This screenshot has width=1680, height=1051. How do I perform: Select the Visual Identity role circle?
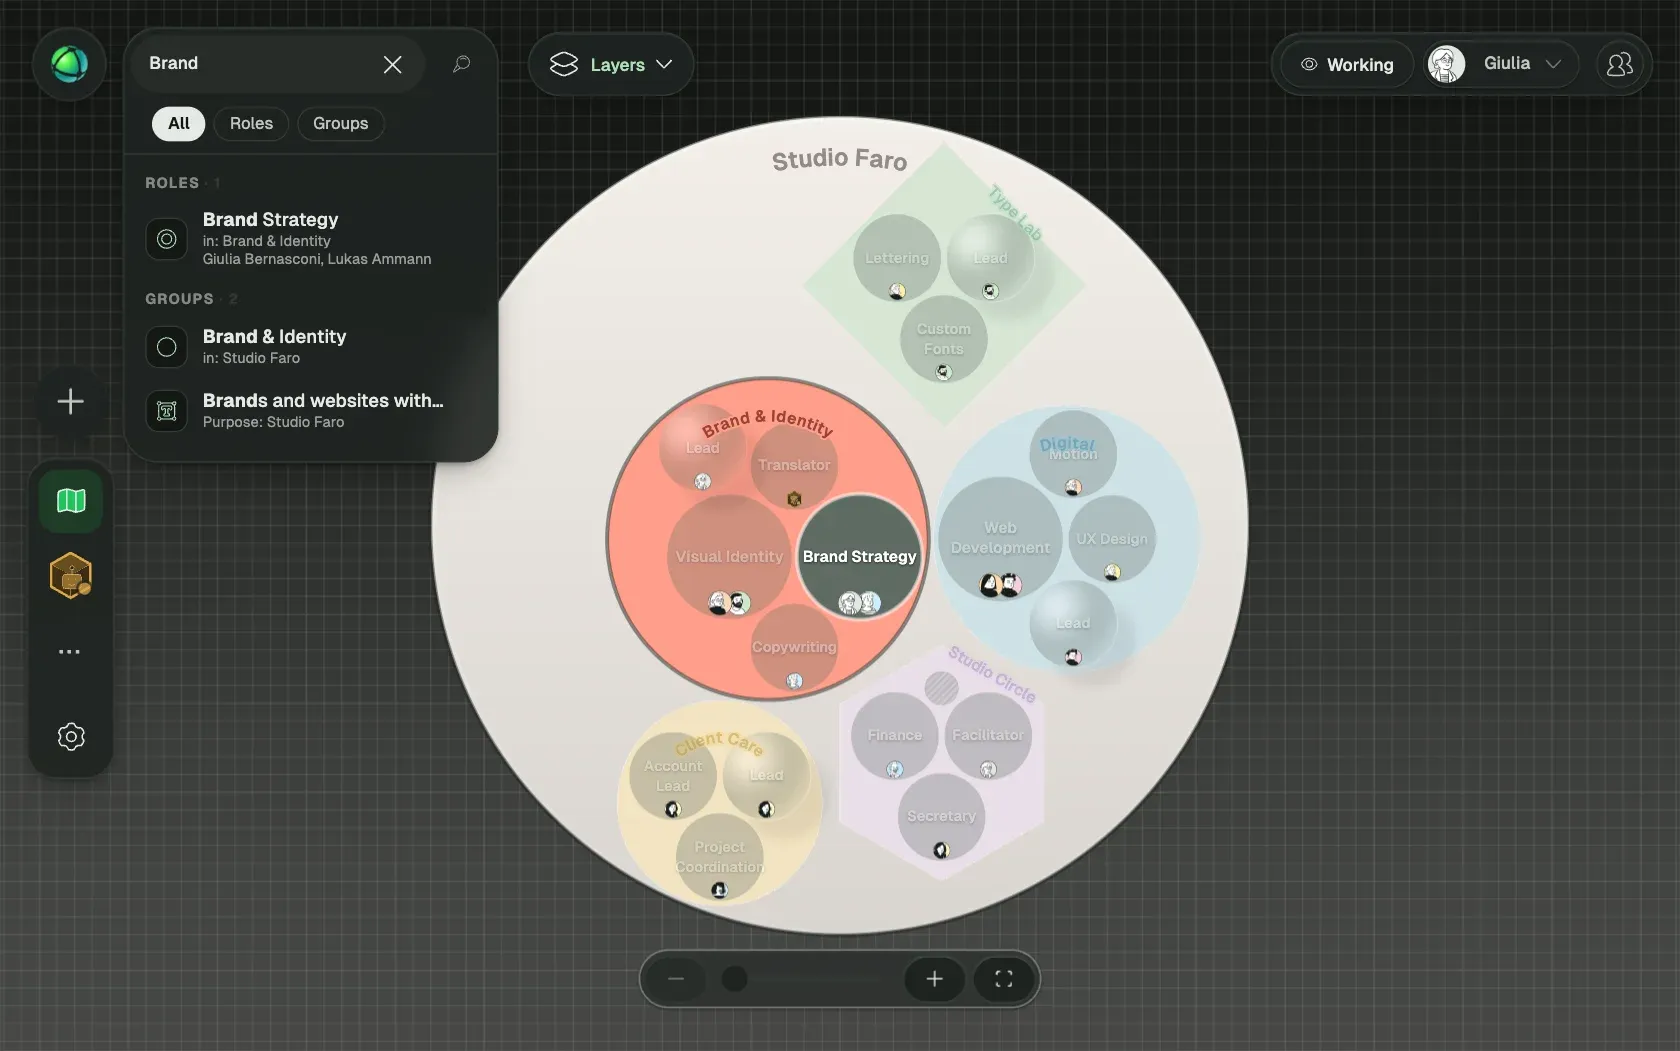tap(729, 556)
